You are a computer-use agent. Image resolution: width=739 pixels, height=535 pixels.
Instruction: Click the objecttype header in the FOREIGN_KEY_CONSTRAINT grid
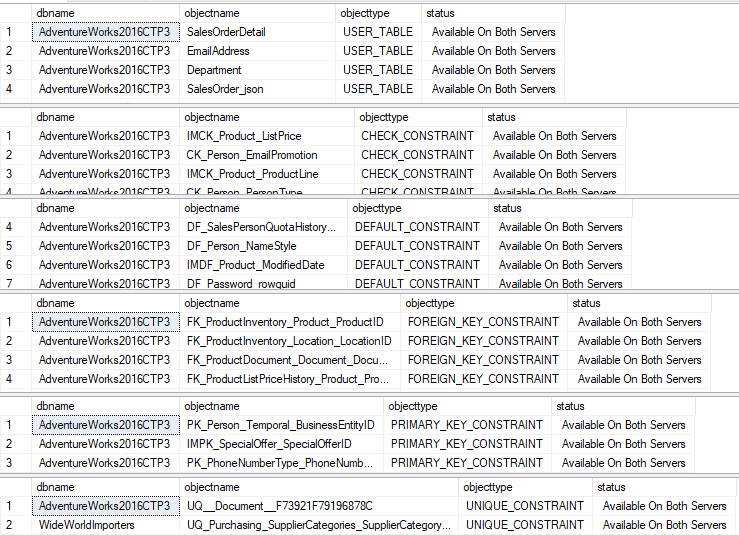coord(484,303)
